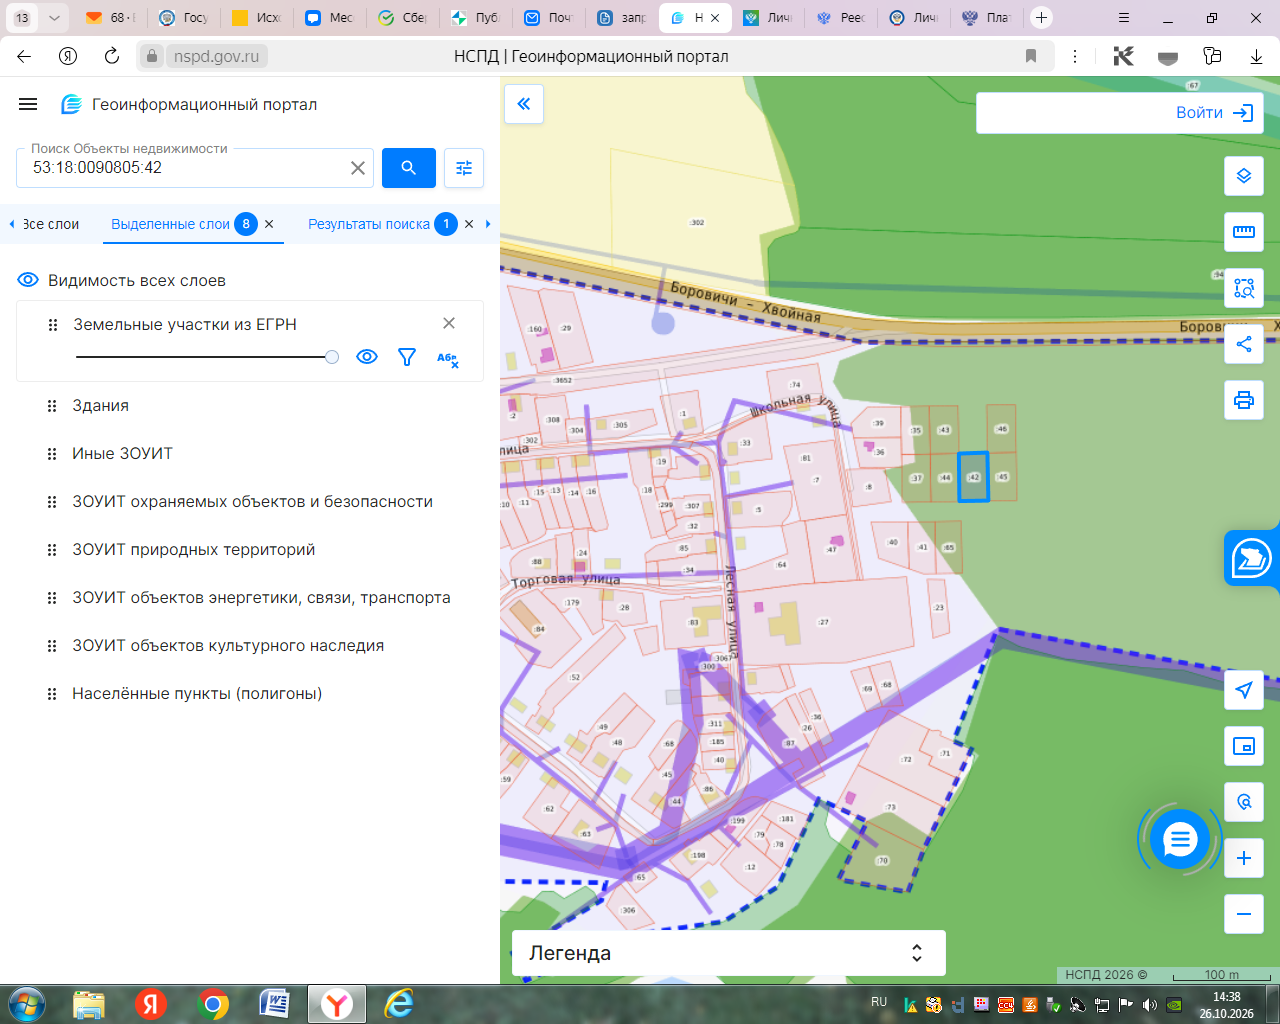This screenshot has width=1280, height=1024.
Task: Clear the cadastral number search field
Action: 358,168
